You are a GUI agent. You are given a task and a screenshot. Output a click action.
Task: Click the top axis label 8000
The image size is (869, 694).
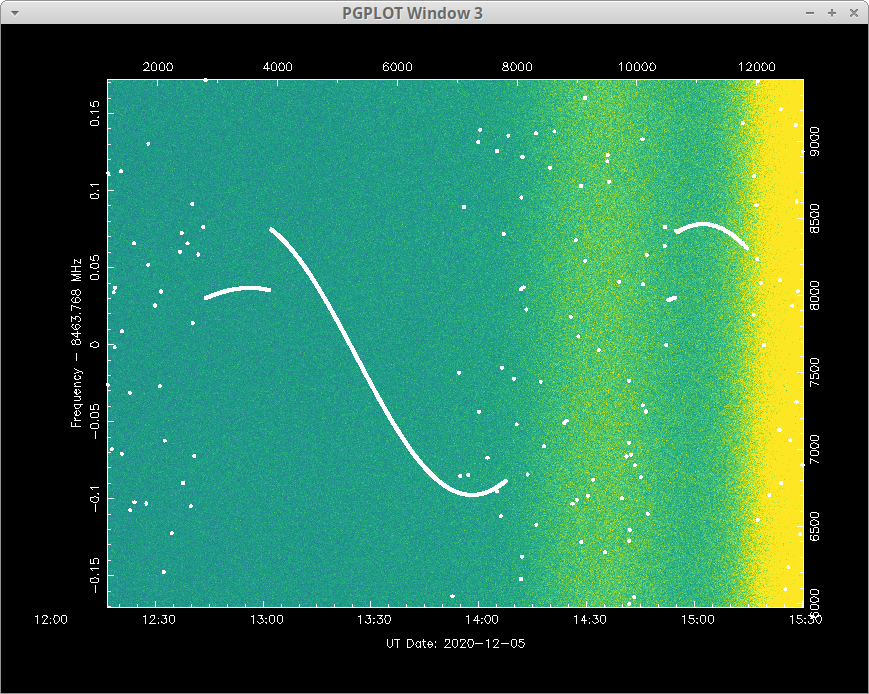(x=517, y=67)
